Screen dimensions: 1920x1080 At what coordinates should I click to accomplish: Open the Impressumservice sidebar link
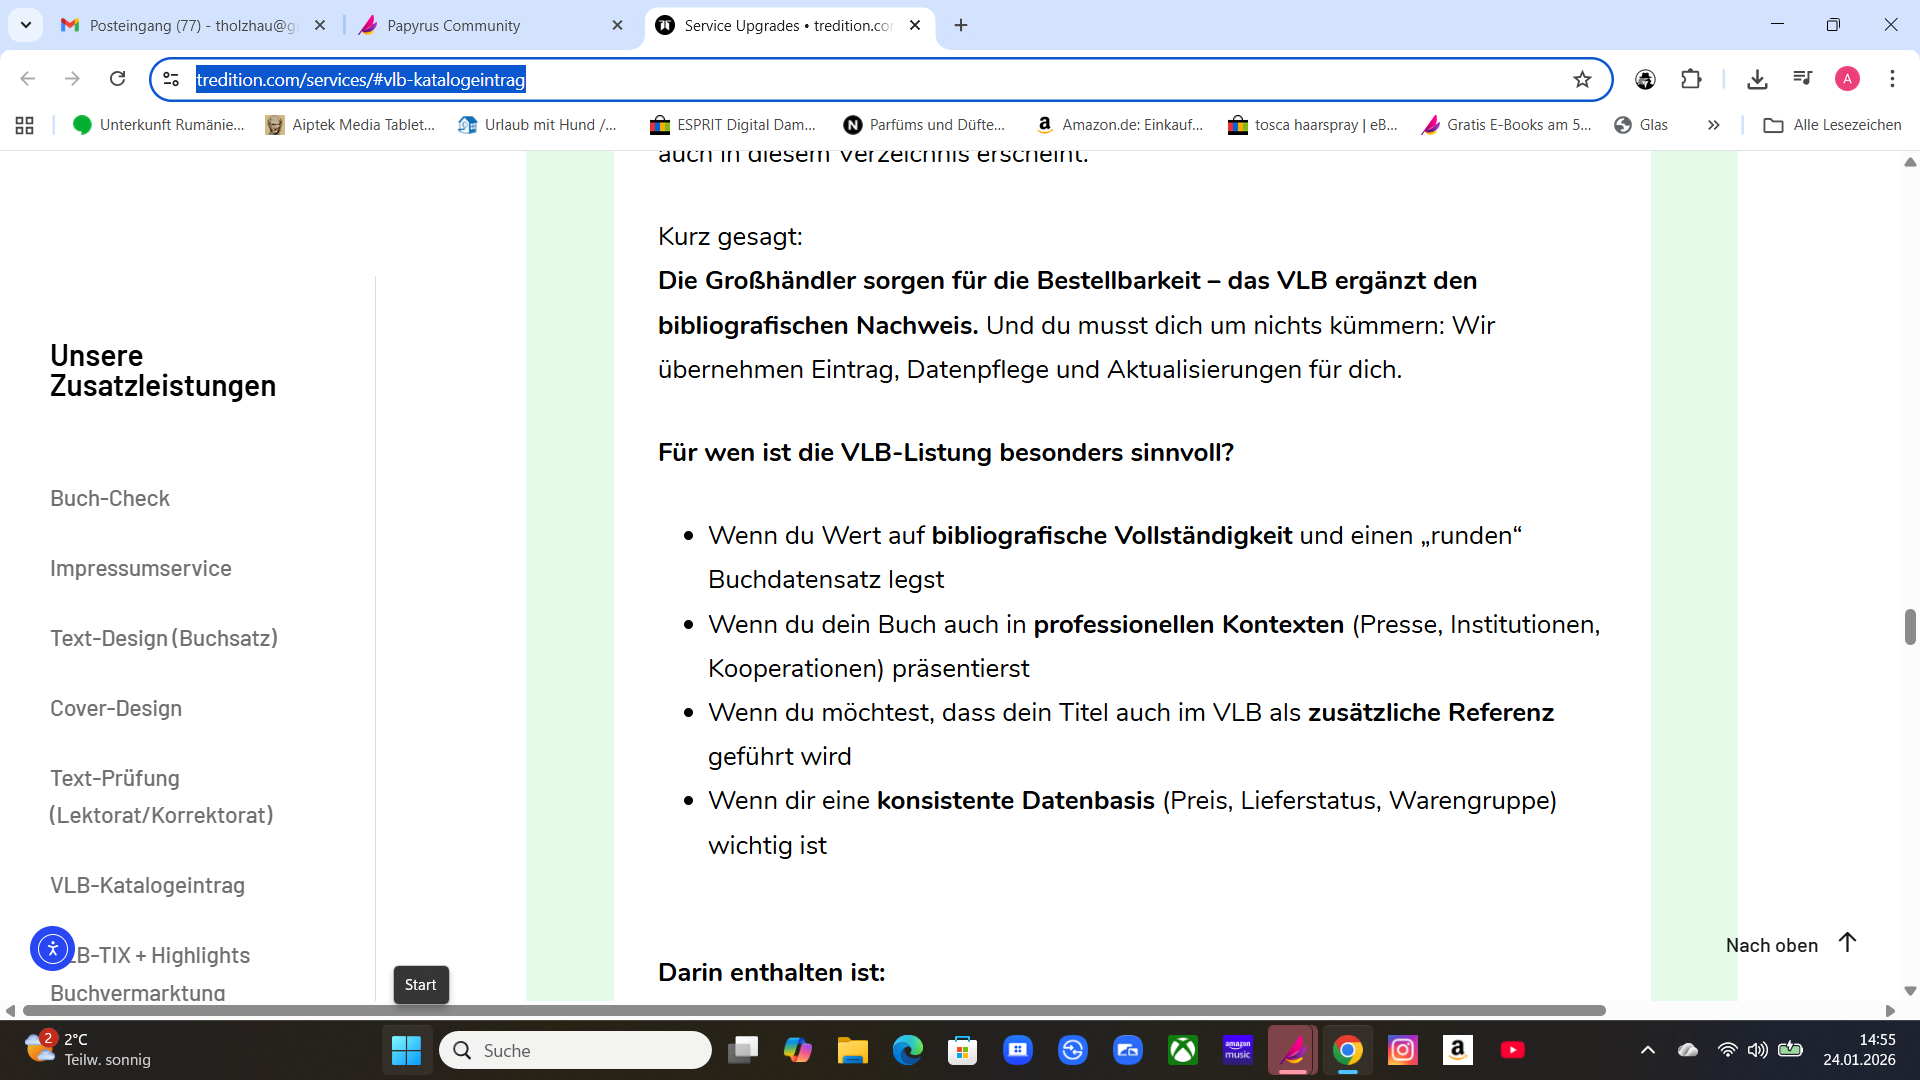[x=141, y=568]
